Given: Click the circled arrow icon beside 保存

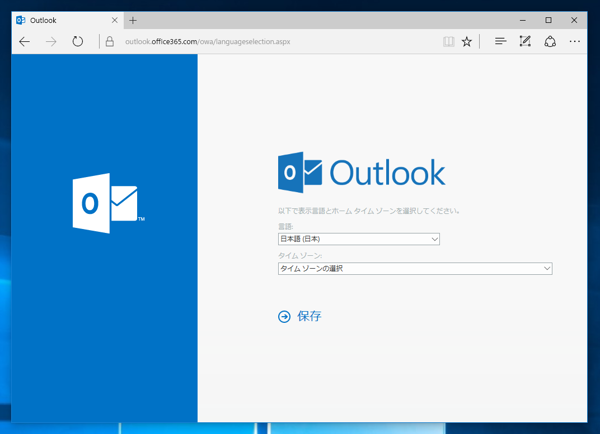Looking at the screenshot, I should (x=284, y=317).
